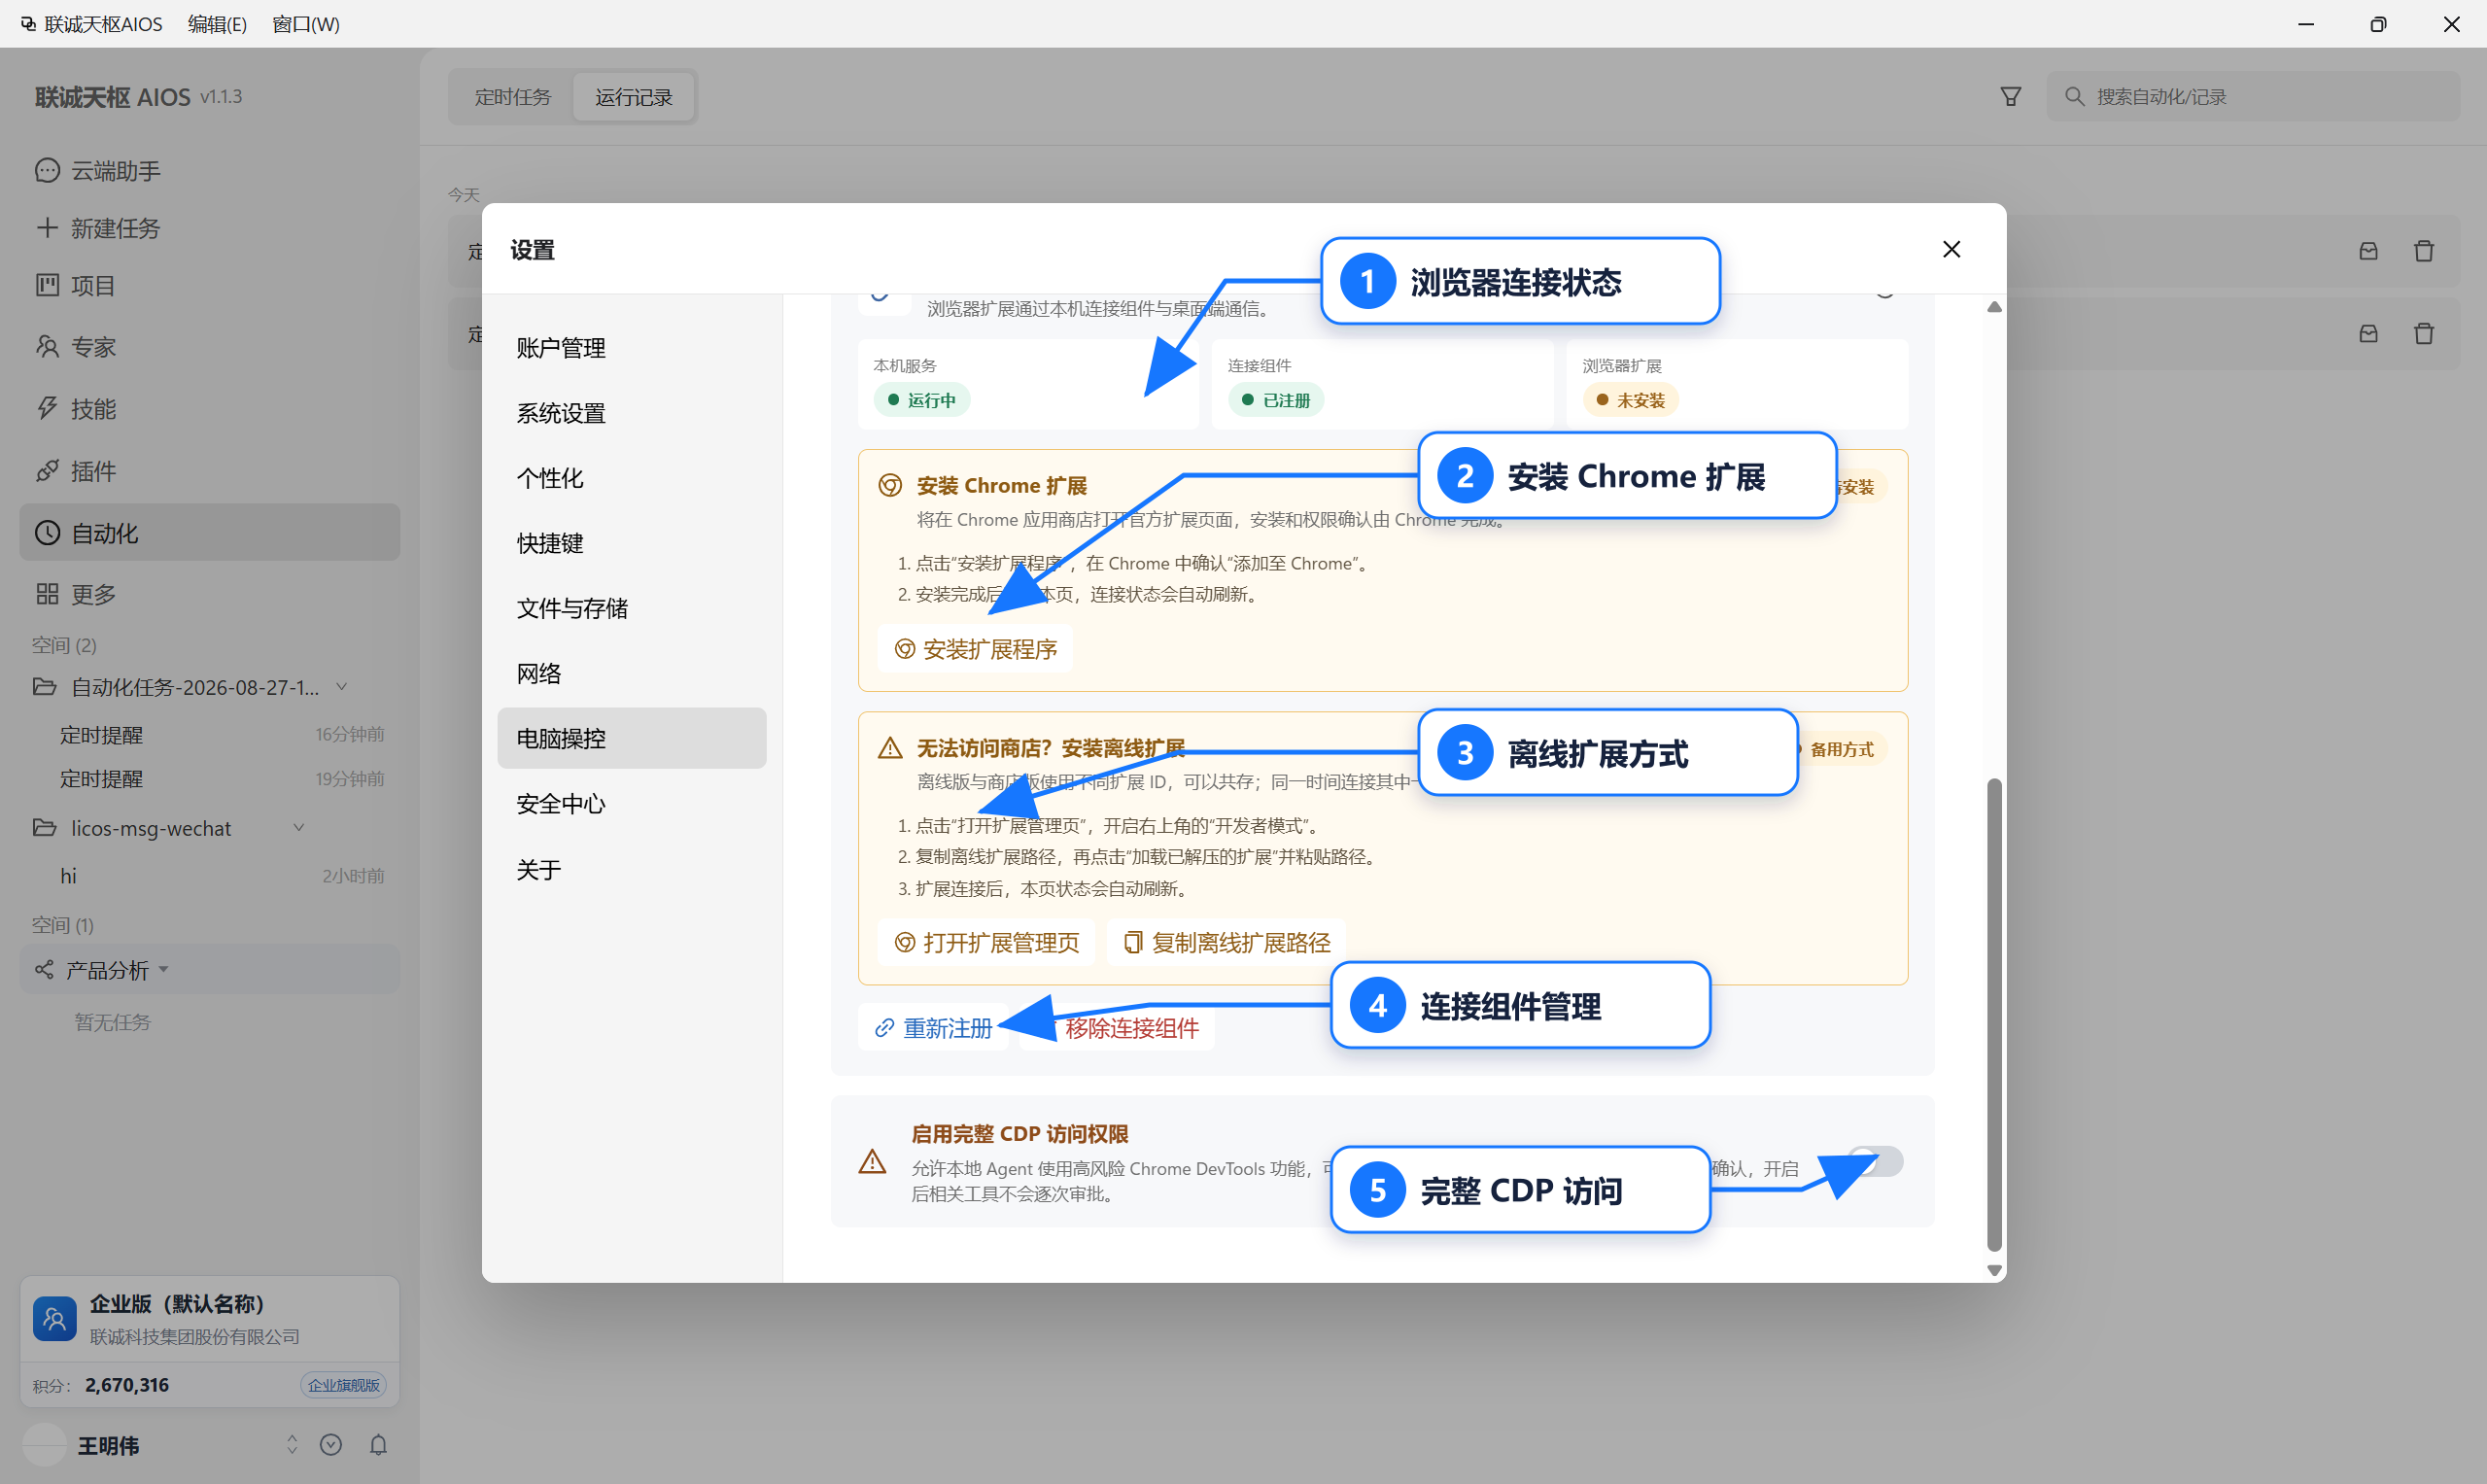Viewport: 2487px width, 1484px height.
Task: Click the notification bell icon
Action: coord(378,1445)
